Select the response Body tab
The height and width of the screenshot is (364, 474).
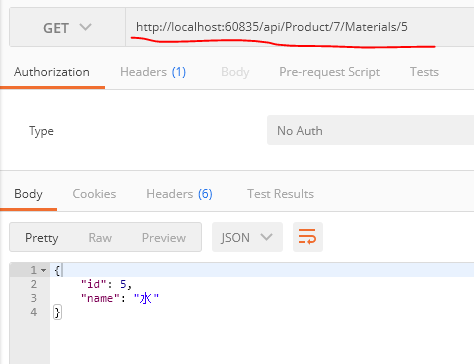point(28,194)
